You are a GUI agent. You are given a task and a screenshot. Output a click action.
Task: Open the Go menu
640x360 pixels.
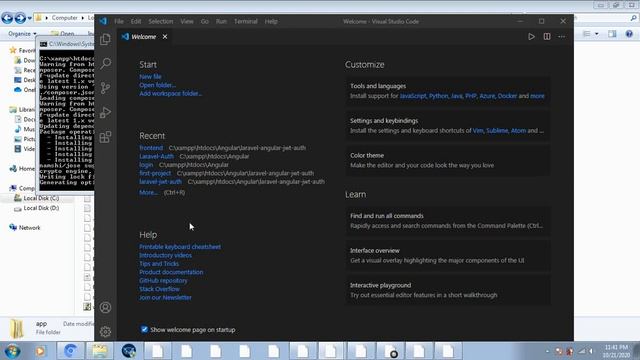(204, 21)
